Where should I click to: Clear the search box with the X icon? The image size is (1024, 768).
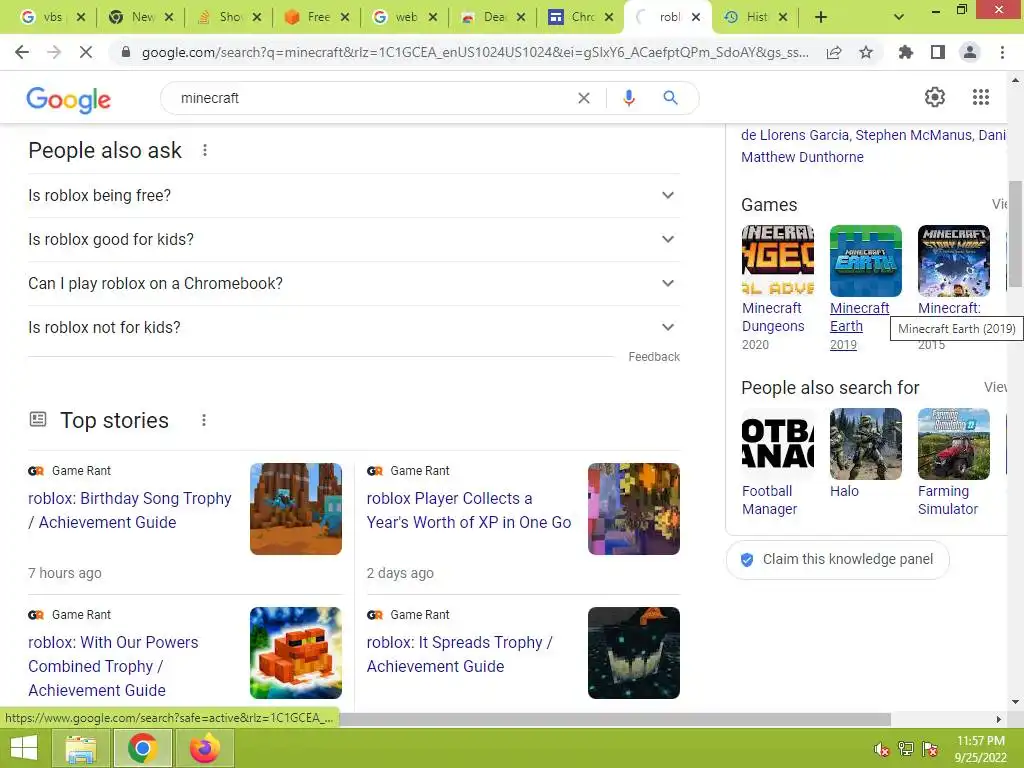click(x=584, y=98)
